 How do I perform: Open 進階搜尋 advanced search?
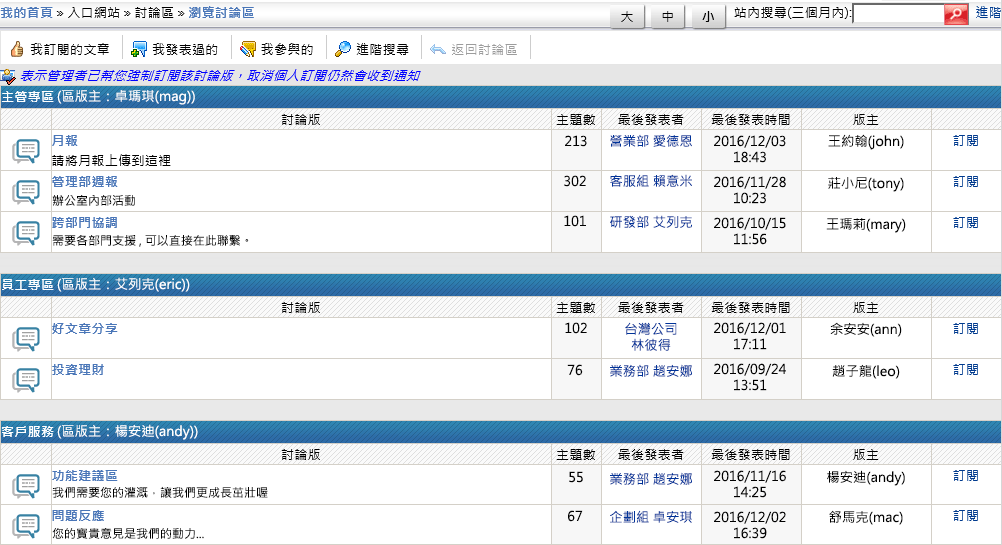pyautogui.click(x=372, y=49)
